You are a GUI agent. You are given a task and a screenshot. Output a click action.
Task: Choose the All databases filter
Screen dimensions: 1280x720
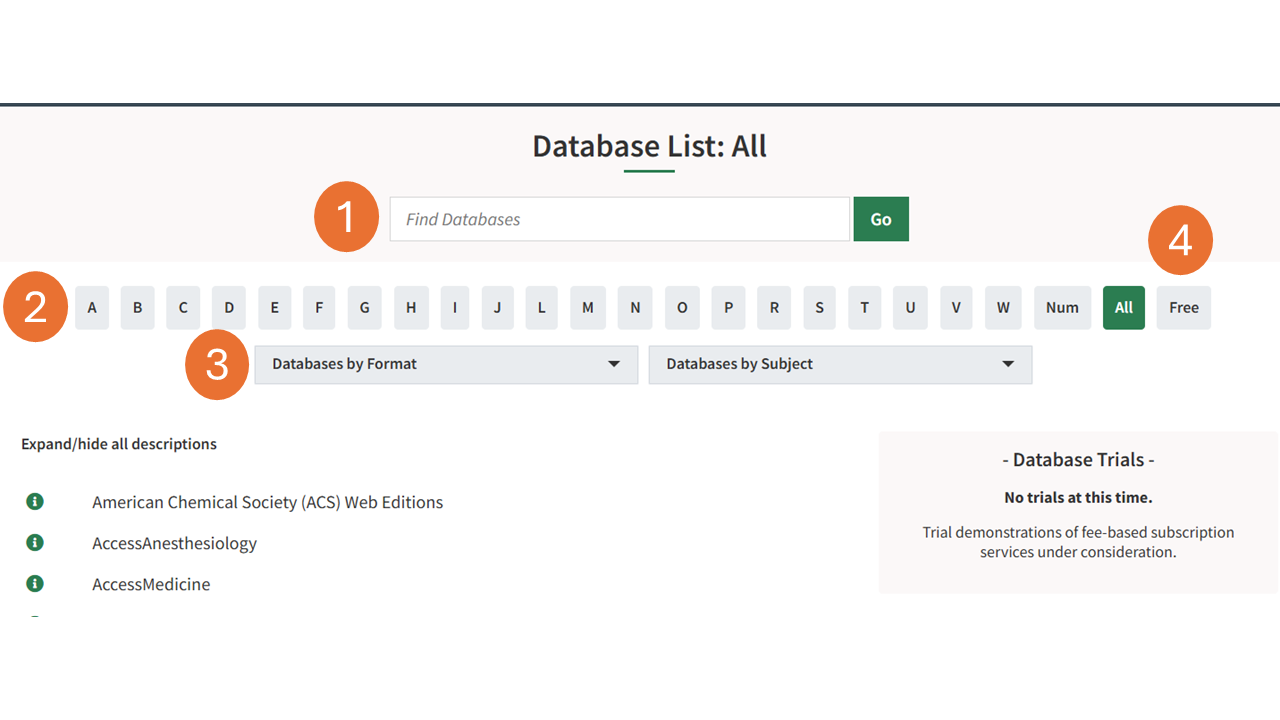[x=1124, y=308]
